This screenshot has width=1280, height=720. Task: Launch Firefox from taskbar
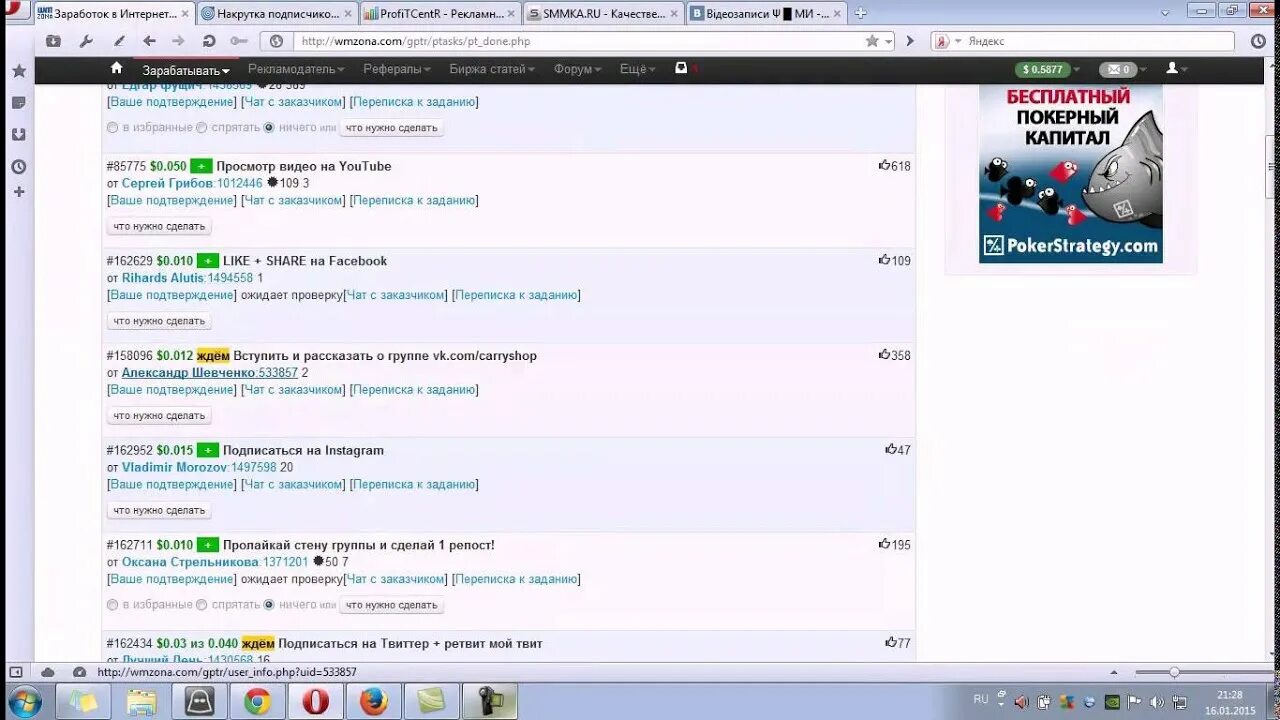pos(374,702)
